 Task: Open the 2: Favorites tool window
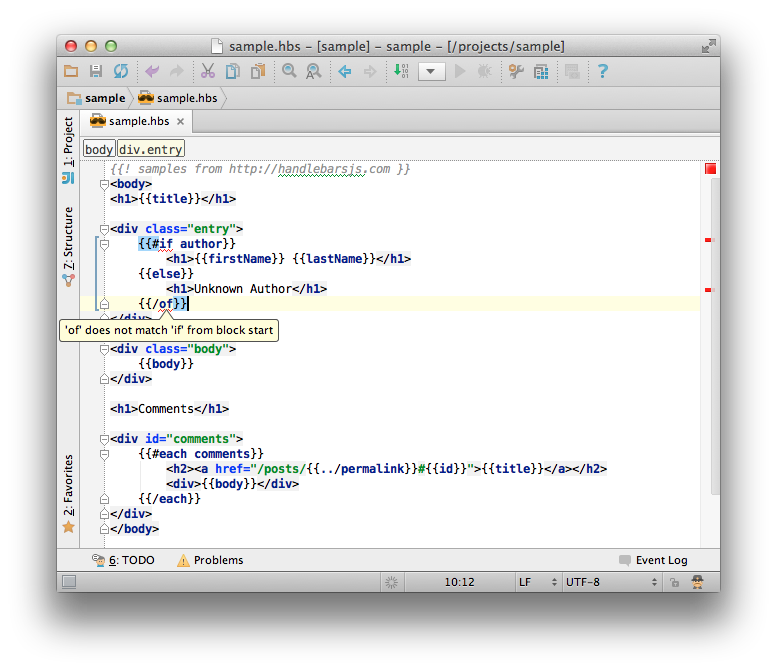68,493
